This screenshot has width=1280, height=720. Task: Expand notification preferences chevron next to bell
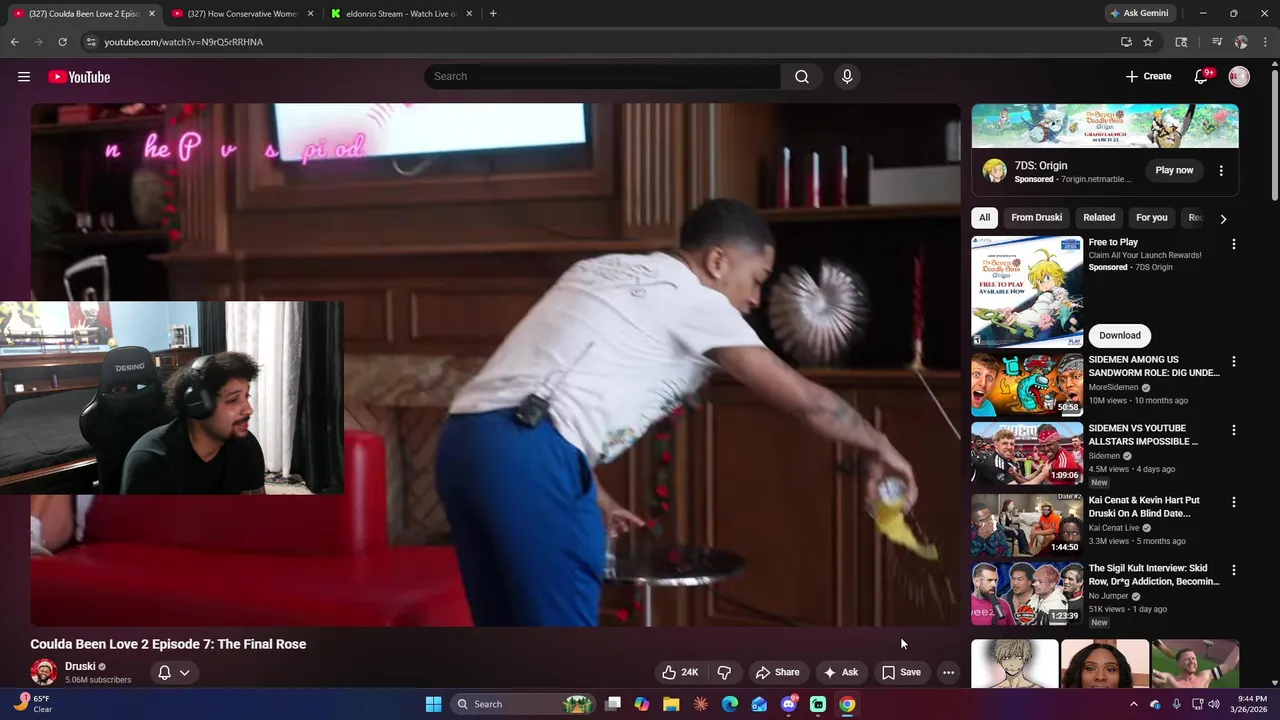tap(185, 673)
